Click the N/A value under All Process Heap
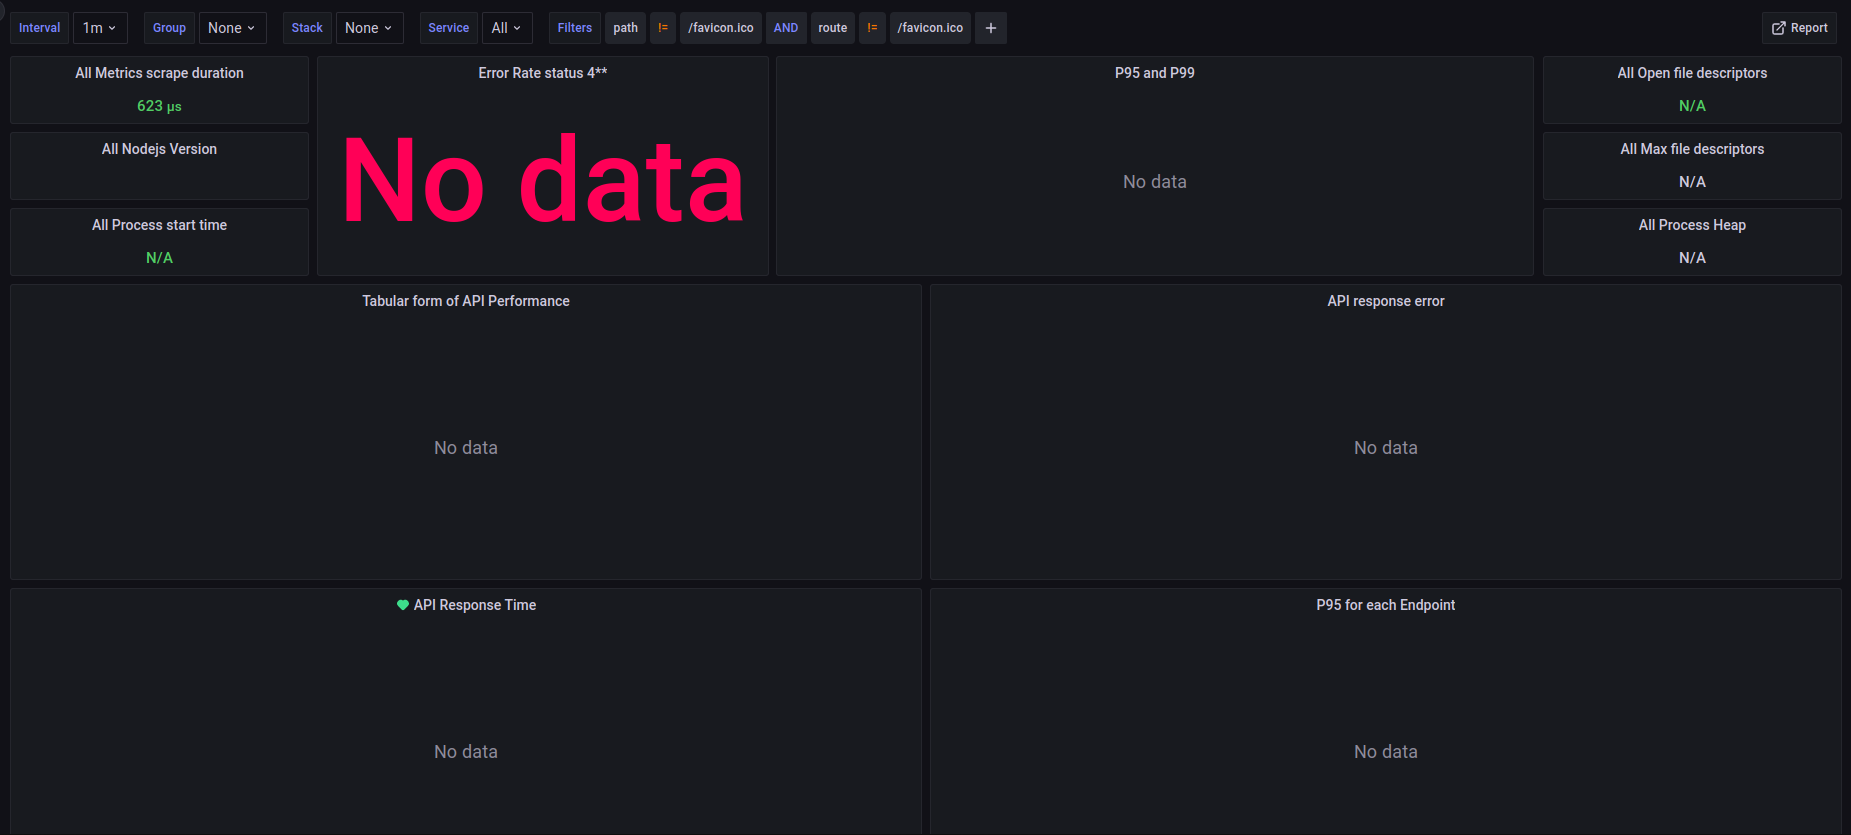1851x835 pixels. click(1692, 258)
